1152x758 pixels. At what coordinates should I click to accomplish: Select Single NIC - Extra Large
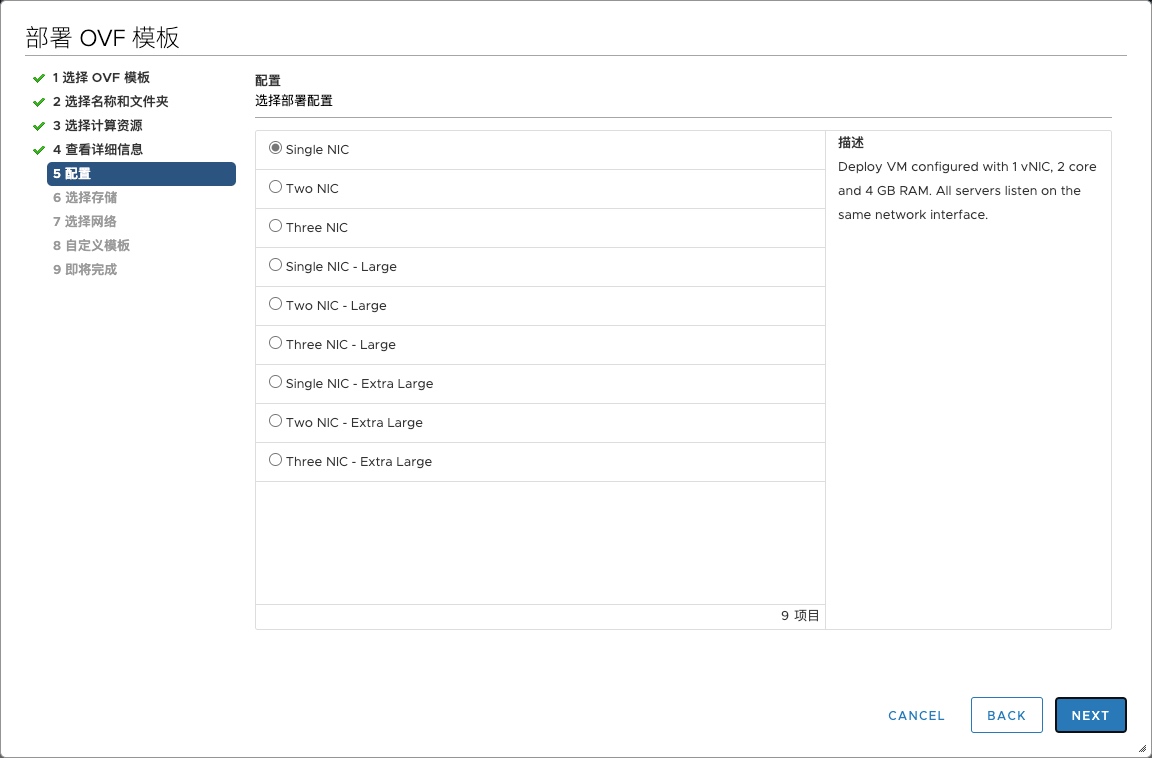coord(275,382)
